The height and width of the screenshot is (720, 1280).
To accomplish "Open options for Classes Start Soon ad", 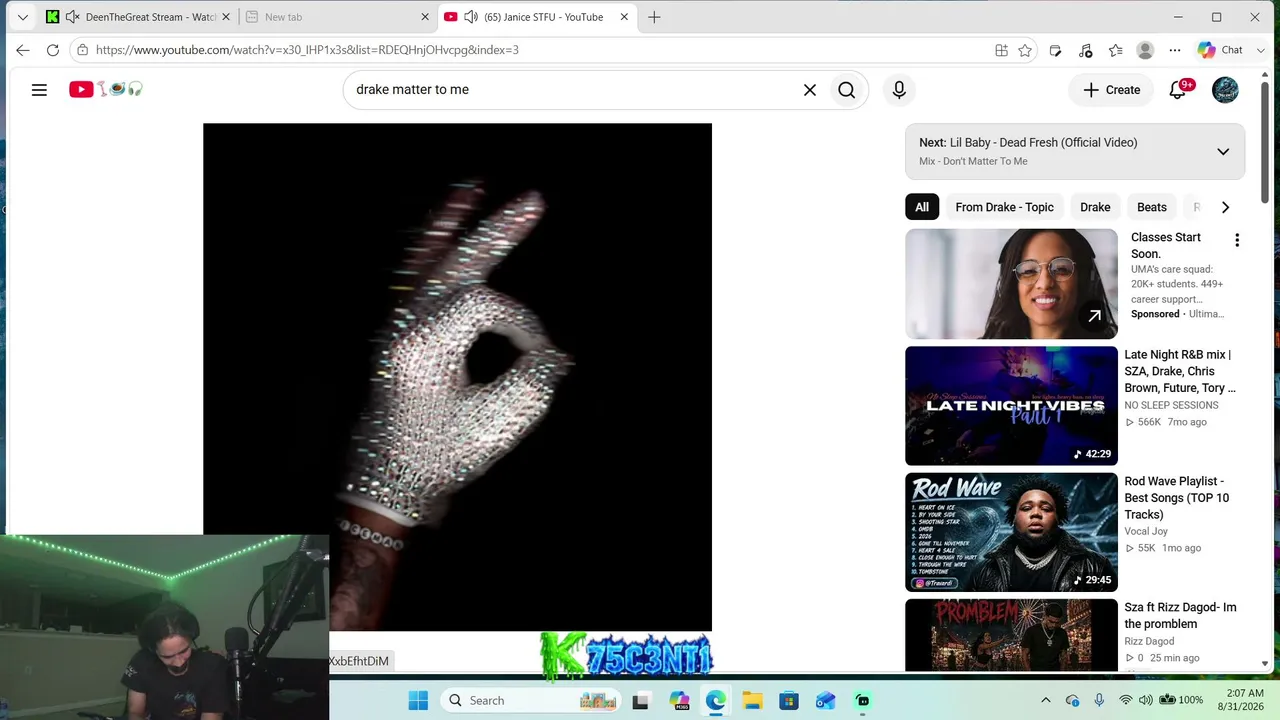I will (1237, 240).
